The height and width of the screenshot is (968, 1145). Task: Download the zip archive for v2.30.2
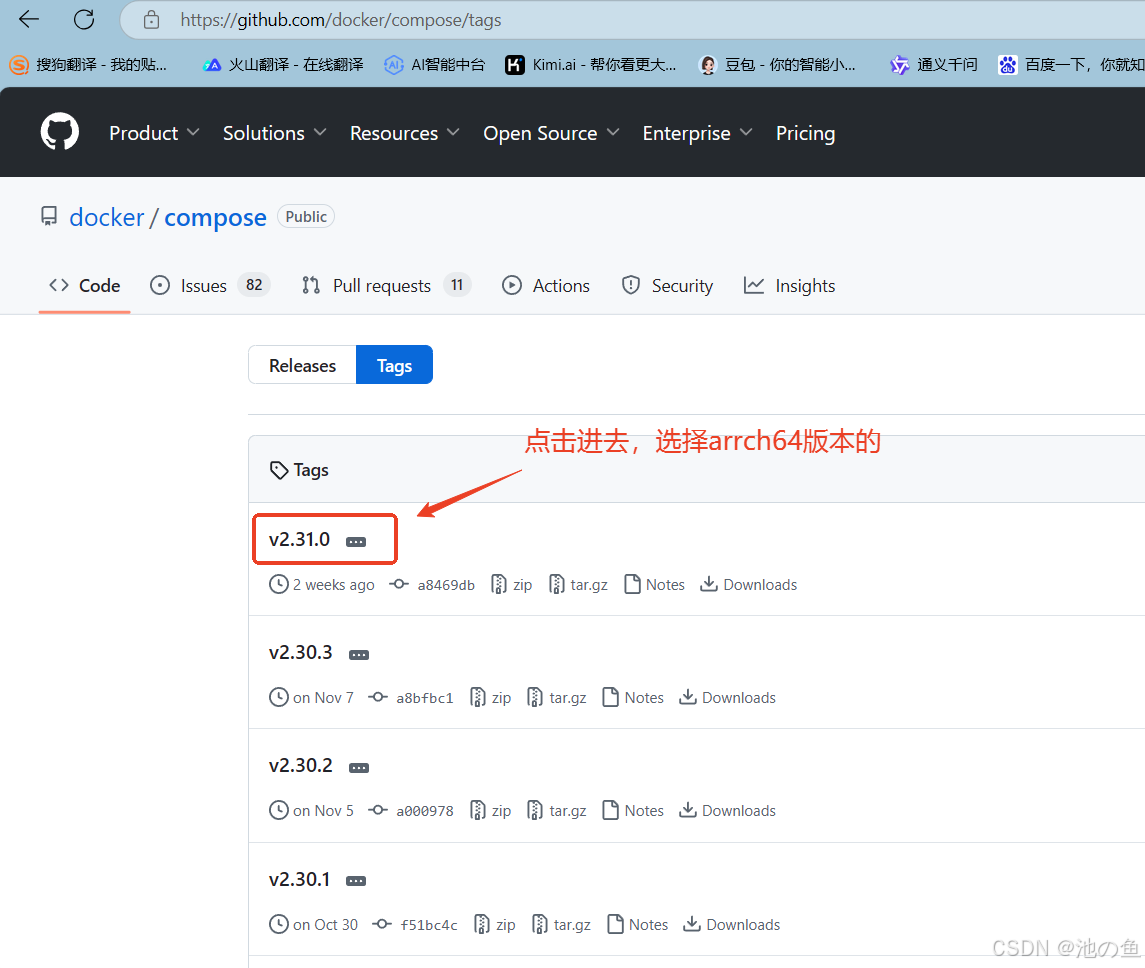pyautogui.click(x=491, y=811)
